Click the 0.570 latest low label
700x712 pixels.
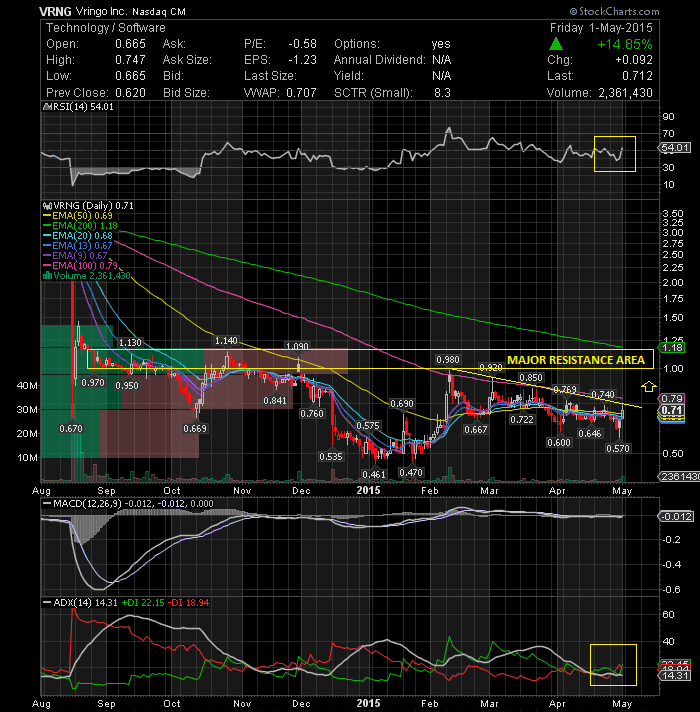(618, 449)
